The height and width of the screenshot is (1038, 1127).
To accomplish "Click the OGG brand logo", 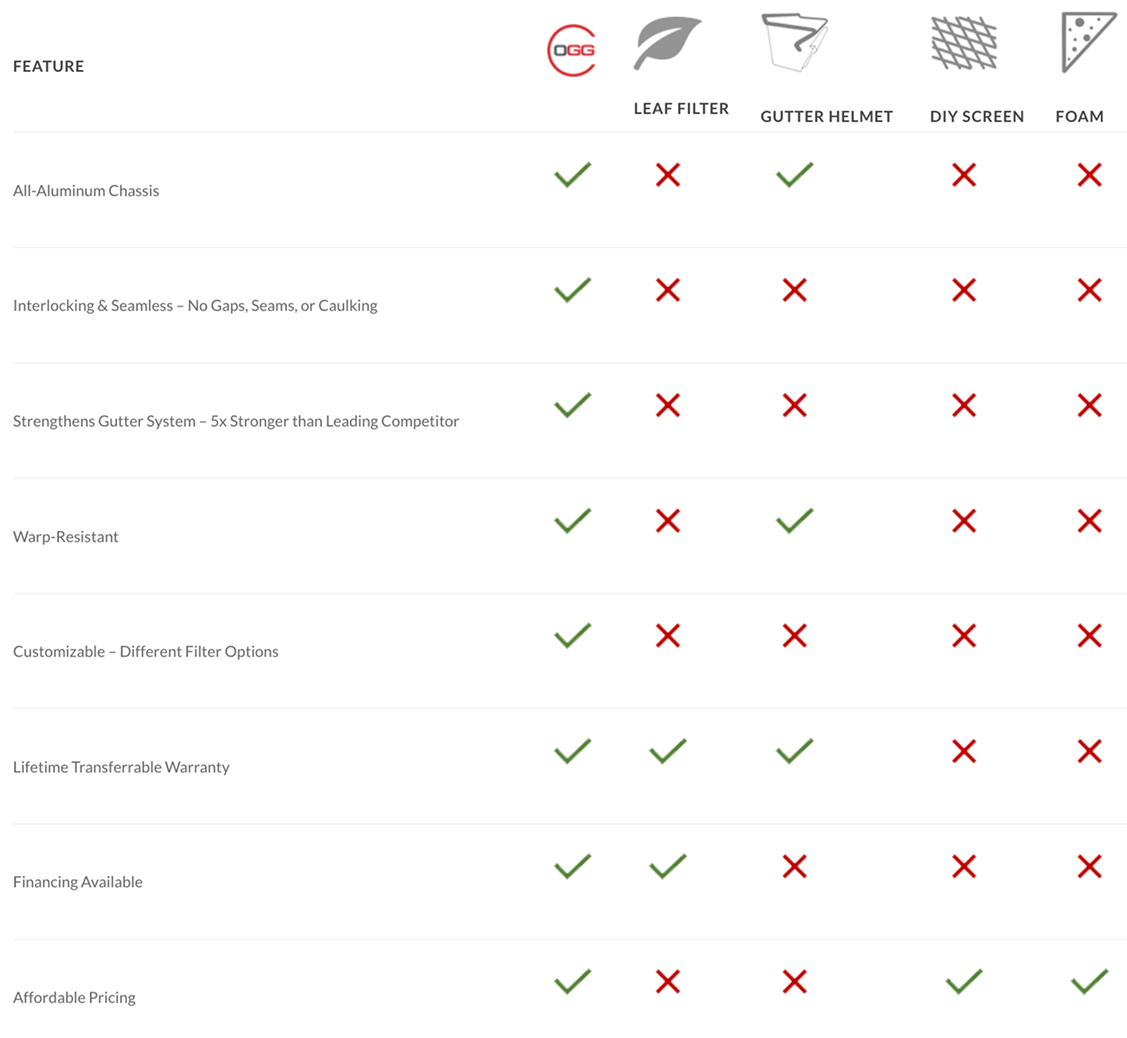I will tap(572, 48).
